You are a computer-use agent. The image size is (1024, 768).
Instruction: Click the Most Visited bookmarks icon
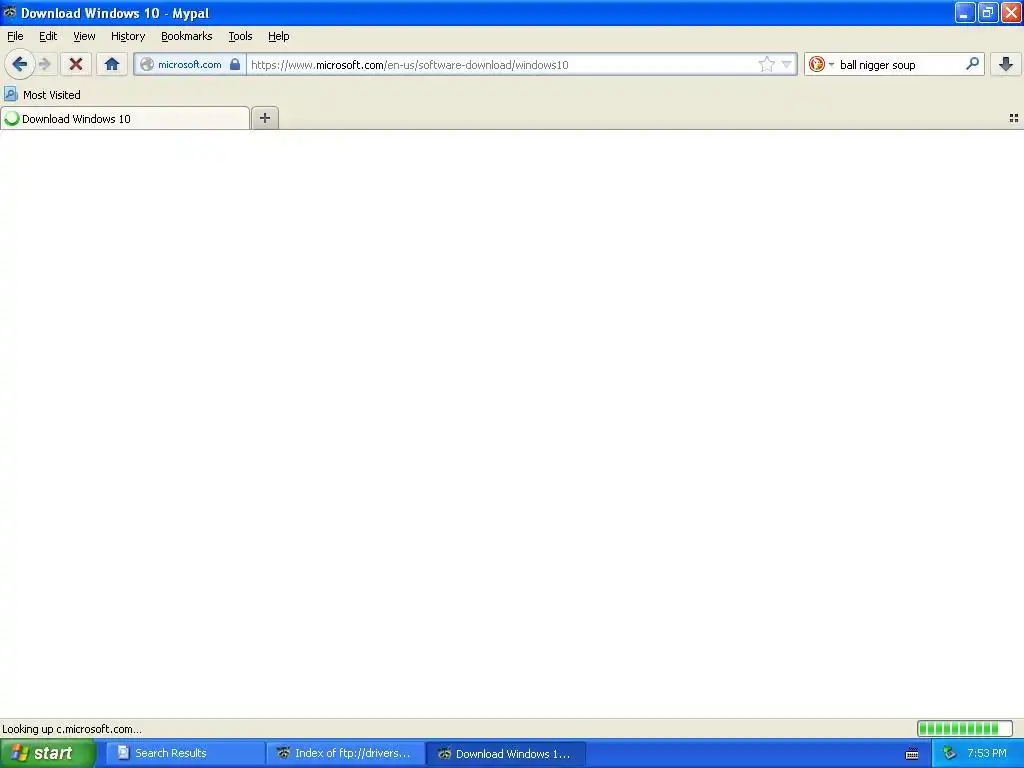pyautogui.click(x=10, y=94)
